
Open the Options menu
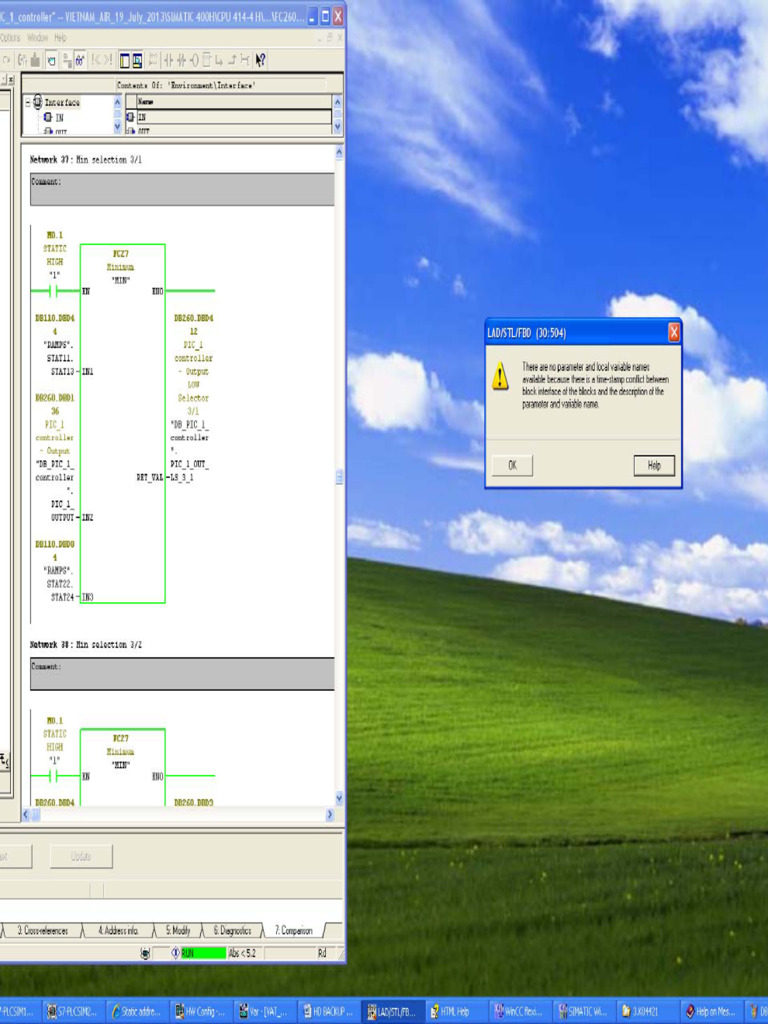pyautogui.click(x=10, y=38)
